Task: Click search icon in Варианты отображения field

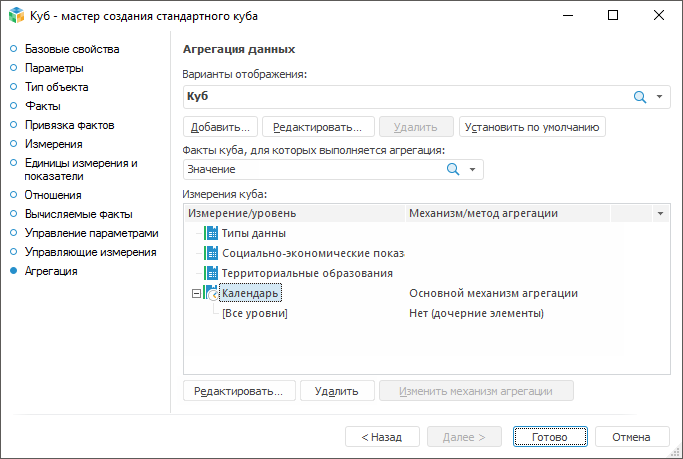Action: (640, 96)
